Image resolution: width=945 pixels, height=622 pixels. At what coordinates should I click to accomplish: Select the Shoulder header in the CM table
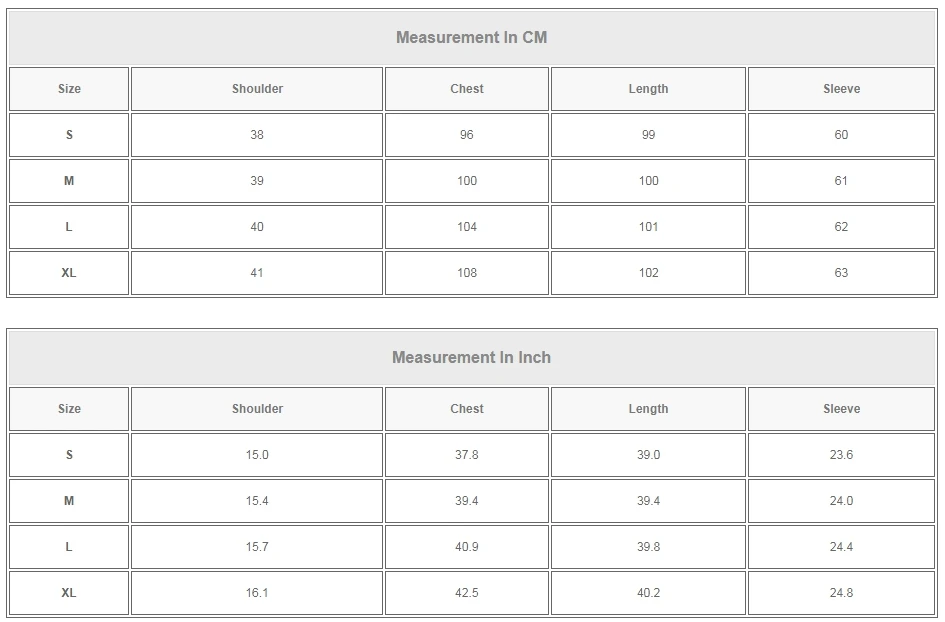(257, 89)
